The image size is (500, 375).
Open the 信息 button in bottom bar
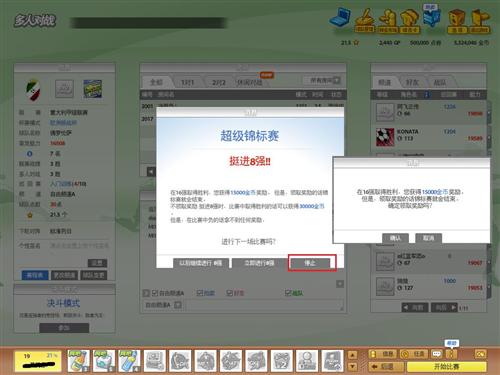point(383,354)
